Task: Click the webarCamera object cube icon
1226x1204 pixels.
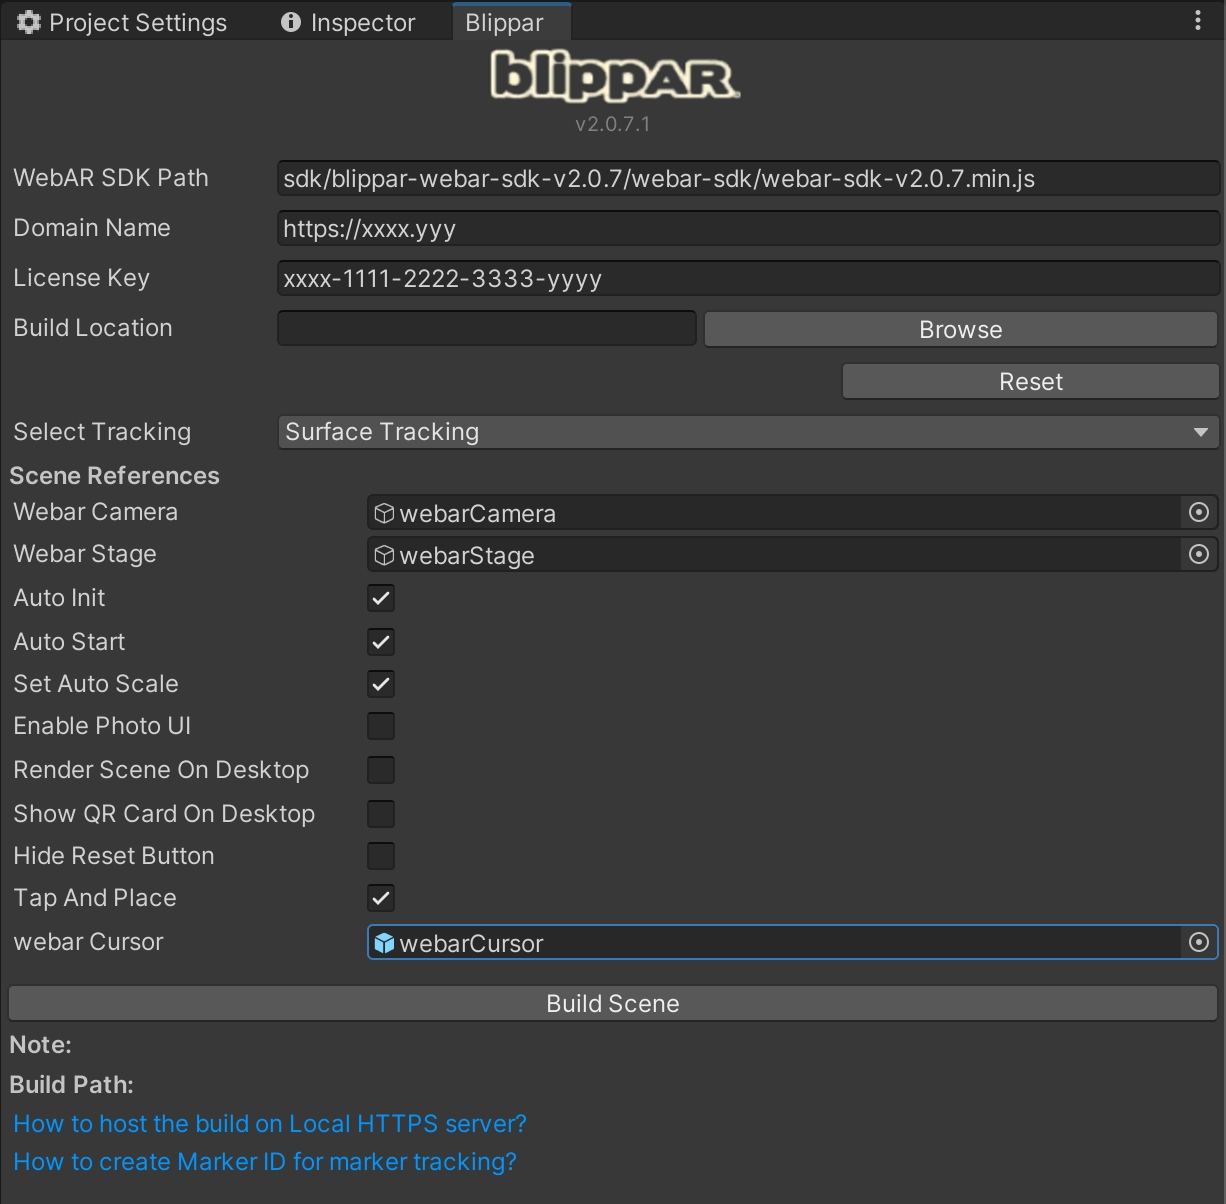Action: pos(384,513)
